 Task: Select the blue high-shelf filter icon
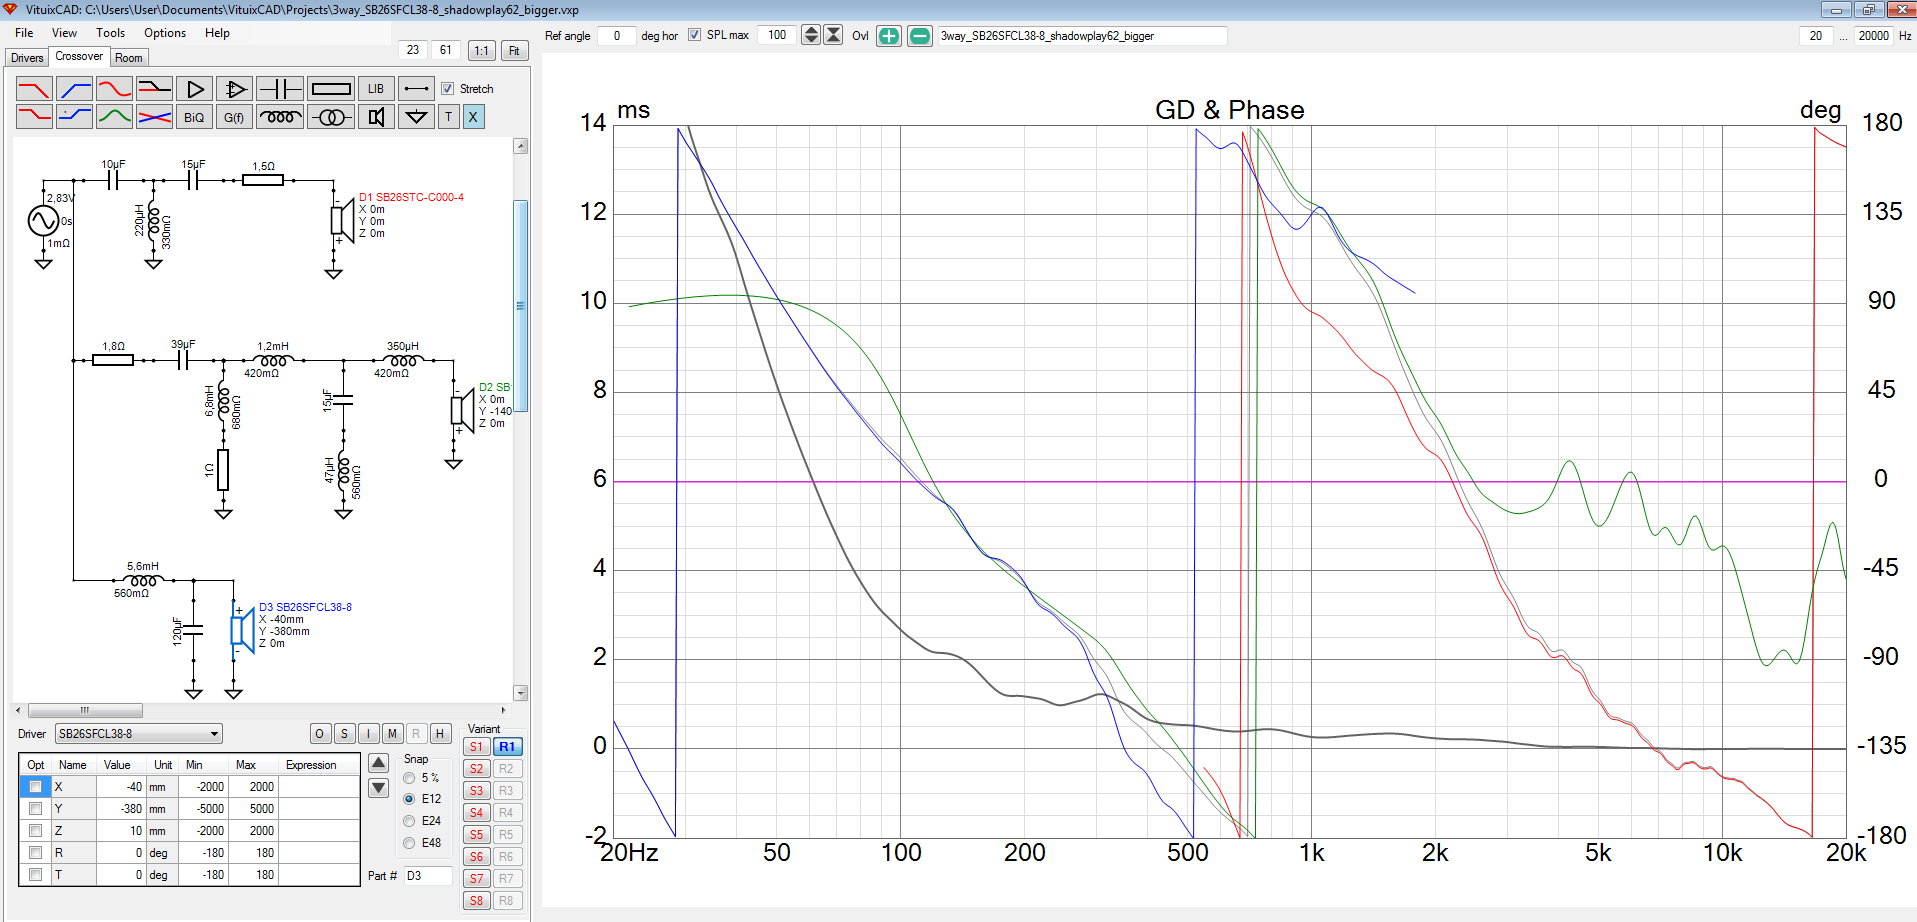click(x=74, y=117)
